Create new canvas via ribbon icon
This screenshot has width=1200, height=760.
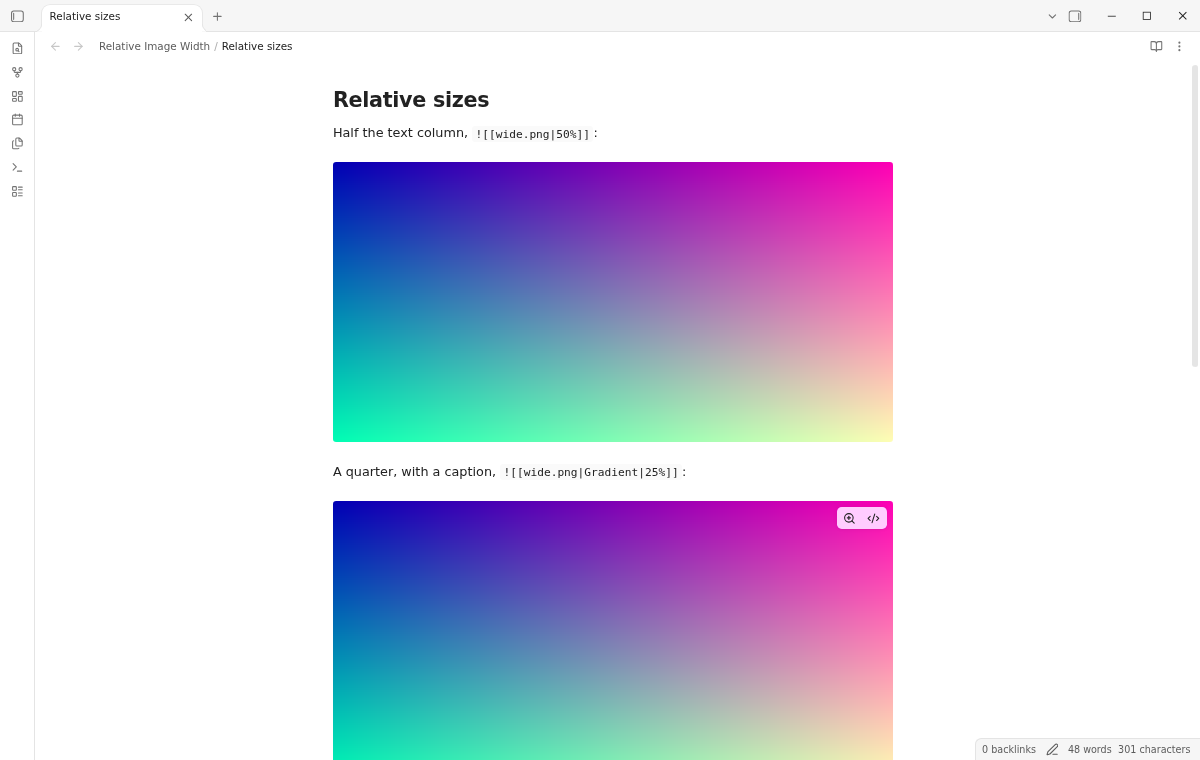pos(17,96)
